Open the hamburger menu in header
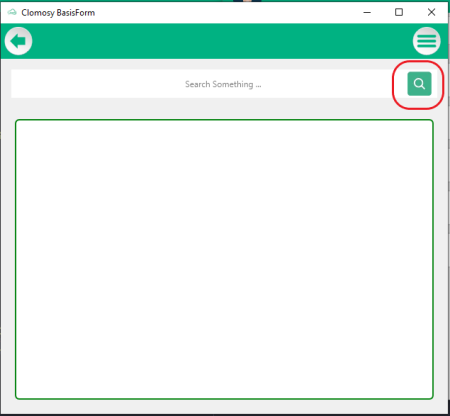Viewport: 450px width, 416px height. point(427,41)
